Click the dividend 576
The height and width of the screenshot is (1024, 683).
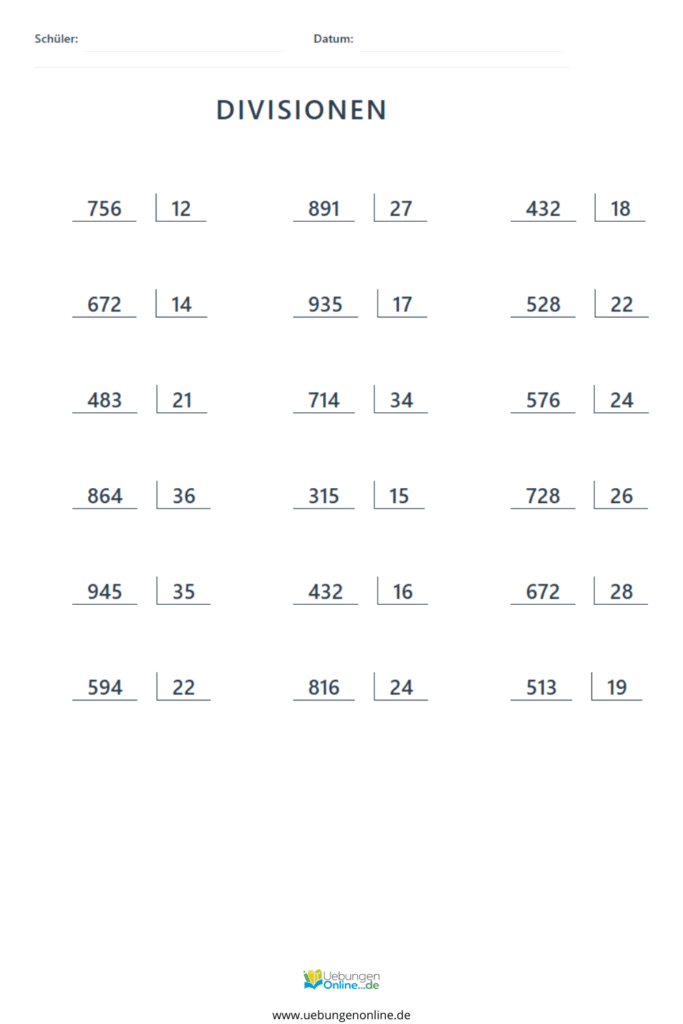543,401
